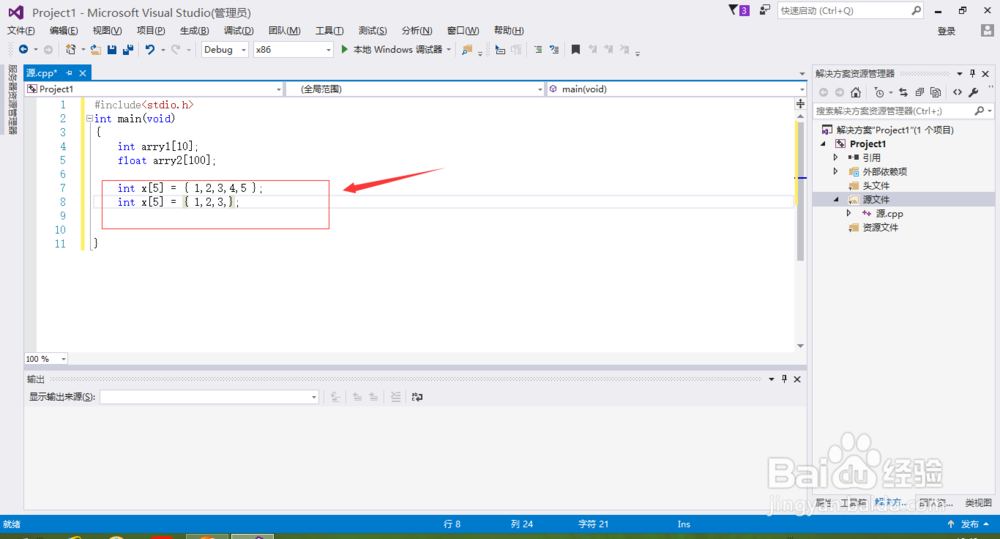Image resolution: width=1000 pixels, height=539 pixels.
Task: Click the Save All multiple-disks icon
Action: (128, 49)
